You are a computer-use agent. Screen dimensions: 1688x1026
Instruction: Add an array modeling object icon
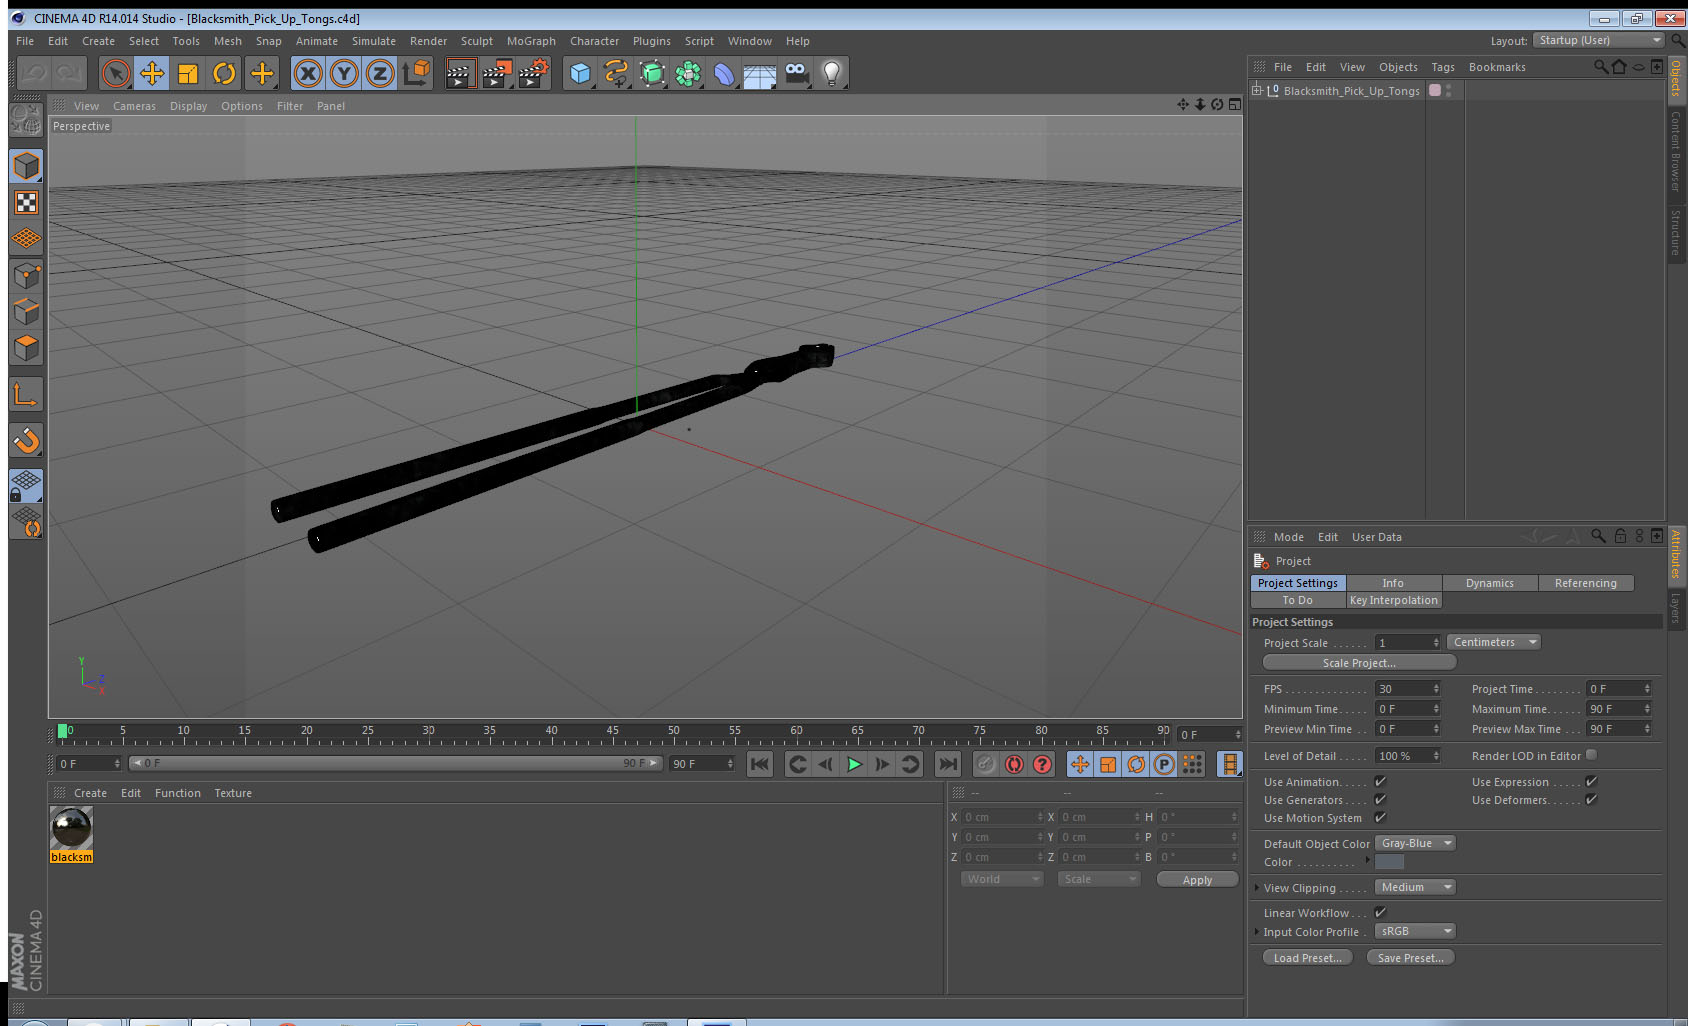(688, 73)
